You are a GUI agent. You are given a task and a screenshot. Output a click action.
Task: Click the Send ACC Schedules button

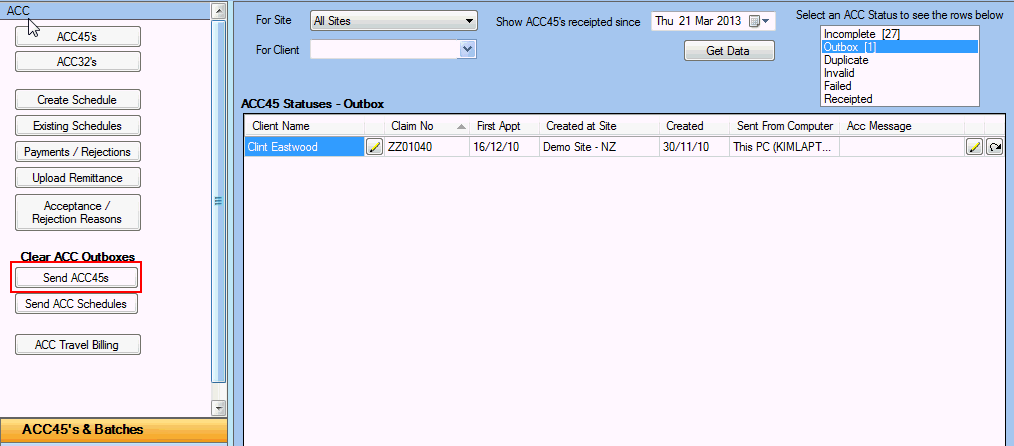[x=76, y=303]
